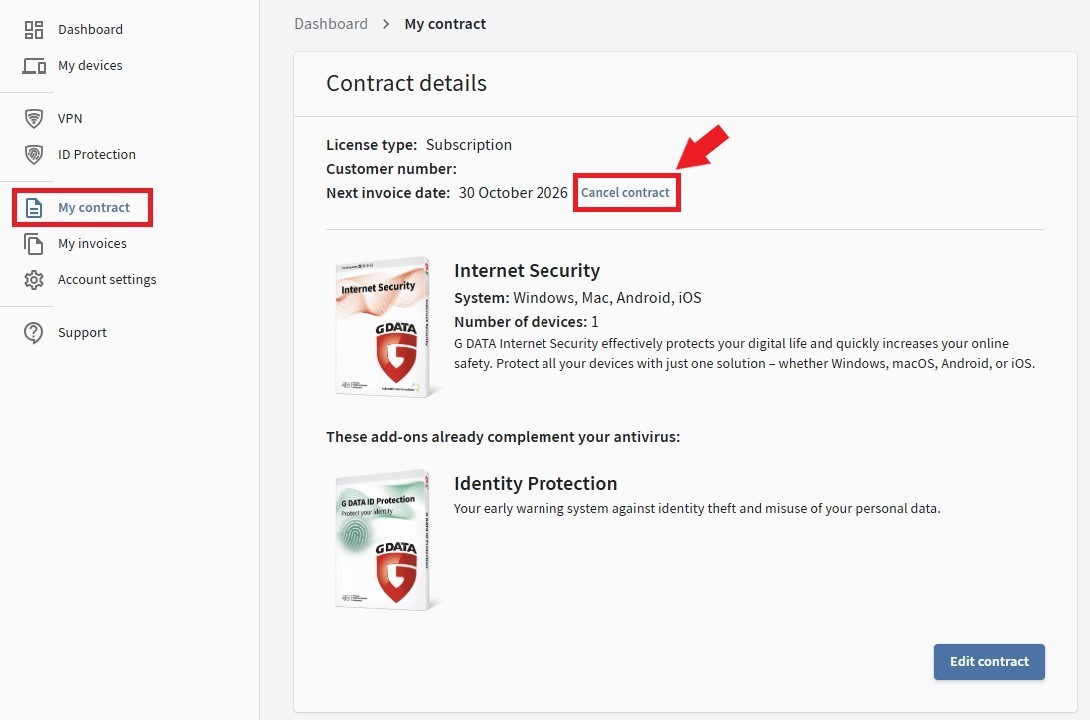Open the Dashboard menu item

coord(90,30)
